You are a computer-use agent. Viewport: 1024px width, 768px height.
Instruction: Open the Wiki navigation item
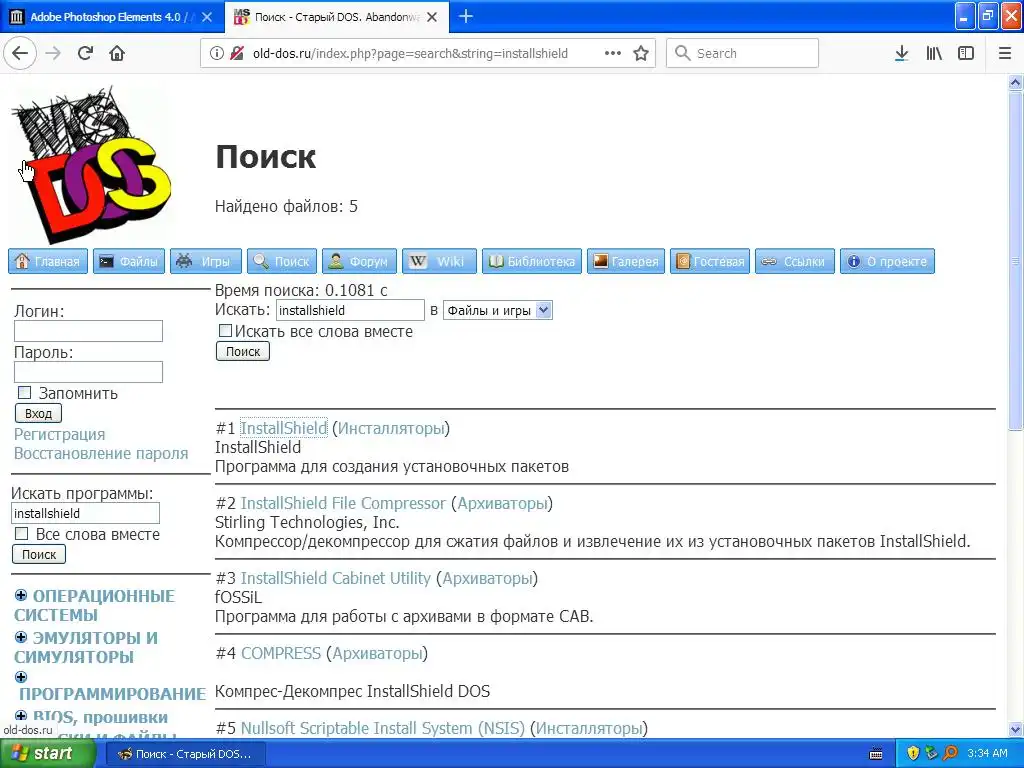tap(439, 261)
